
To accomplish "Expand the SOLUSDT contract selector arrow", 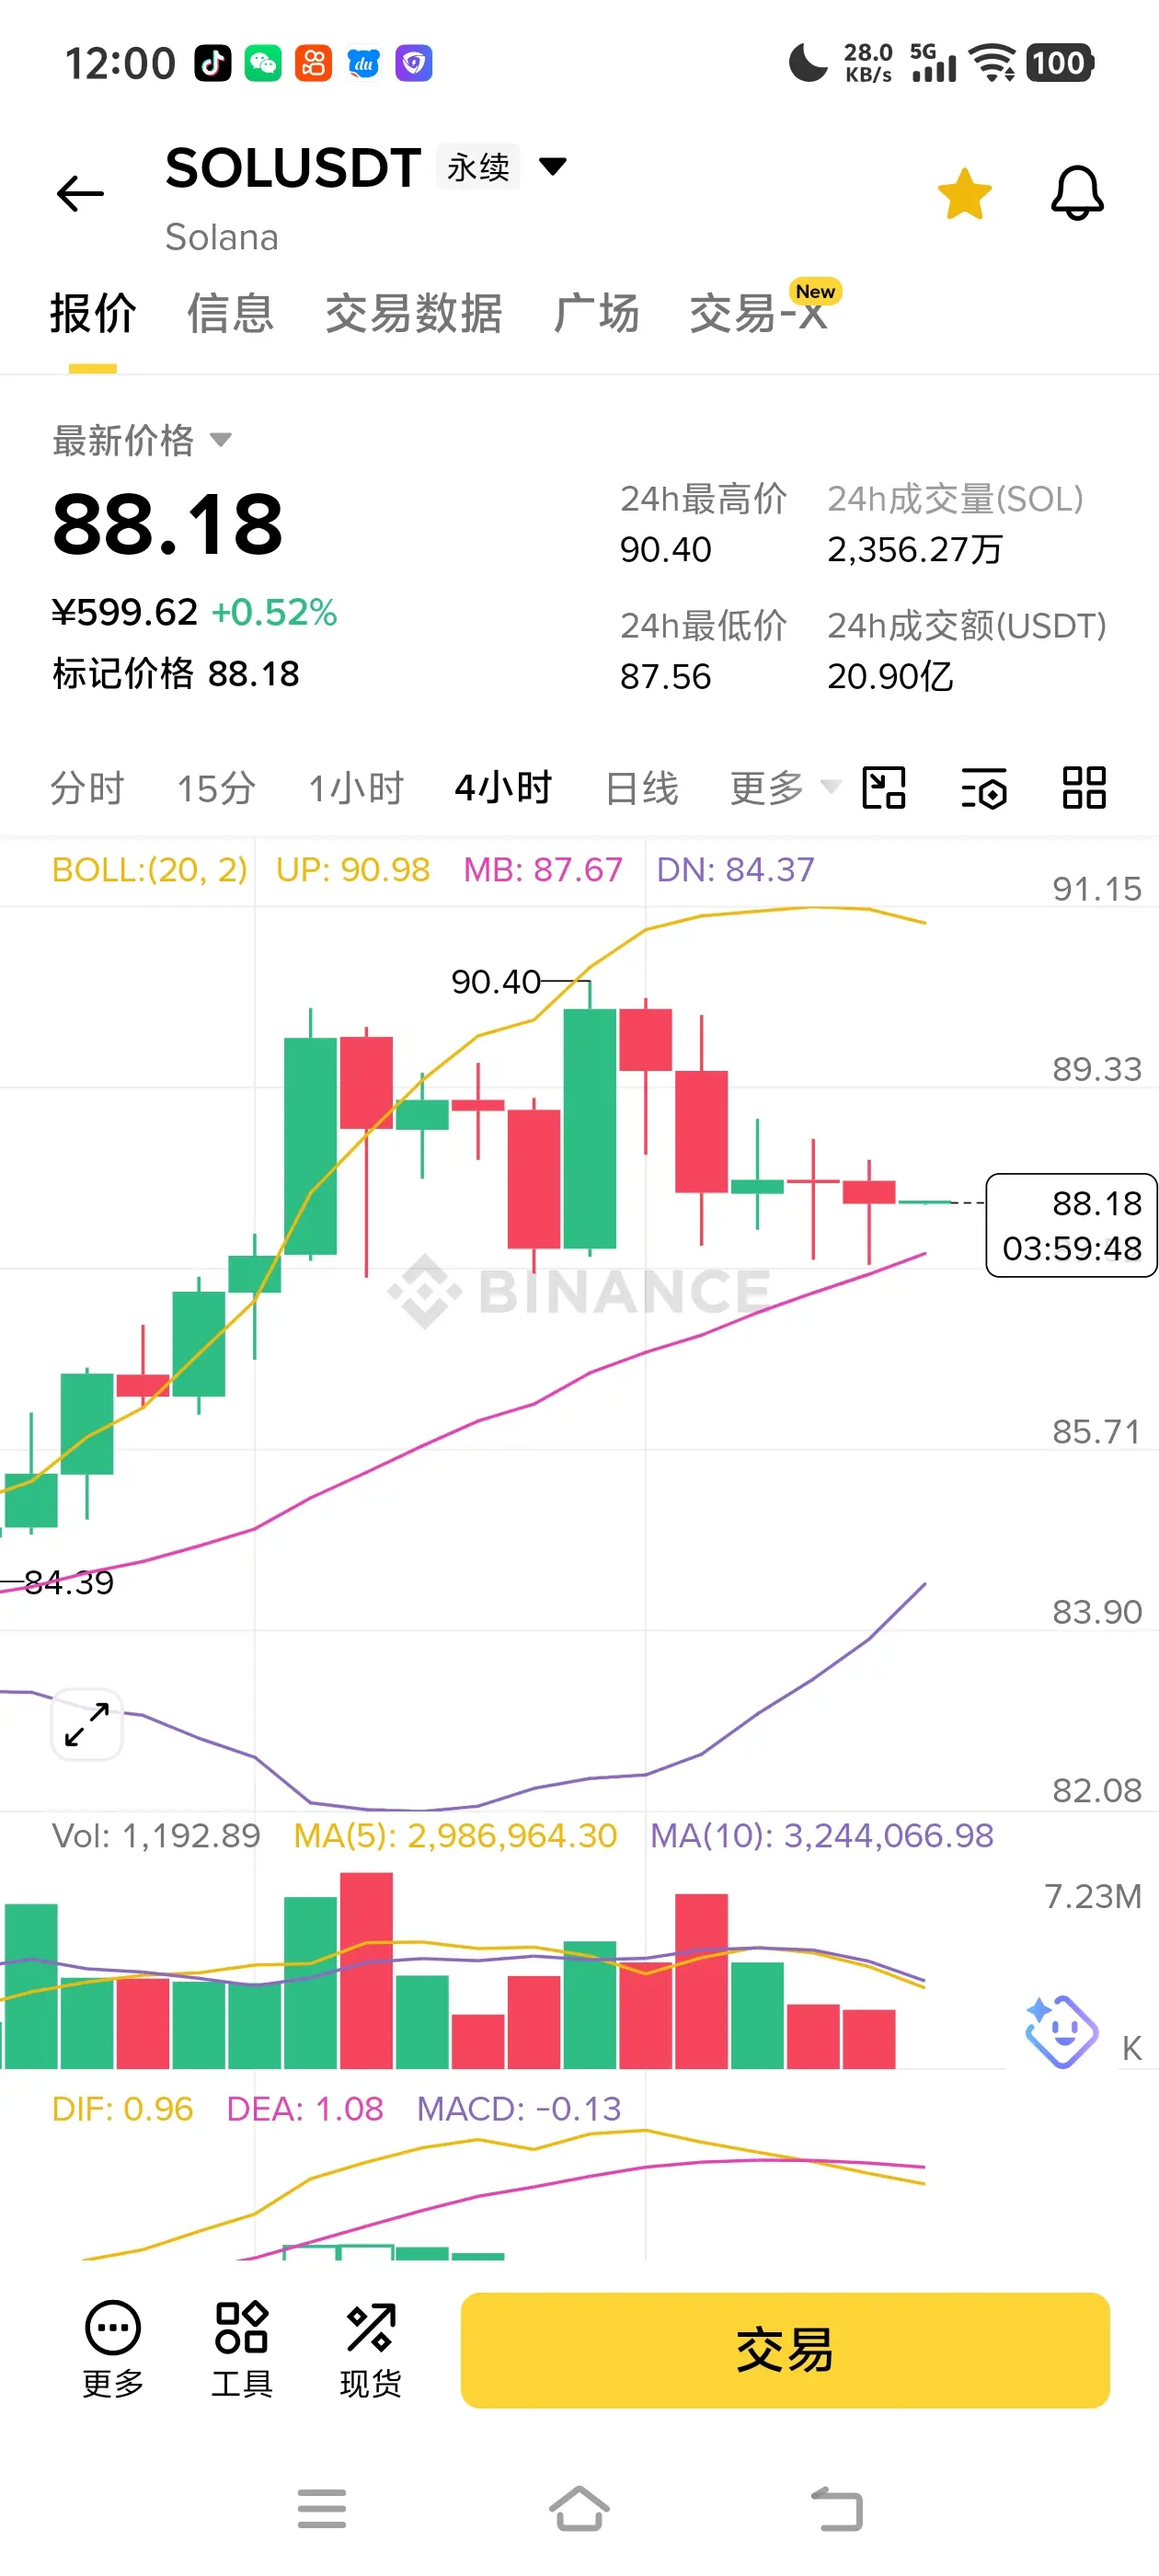I will (553, 166).
